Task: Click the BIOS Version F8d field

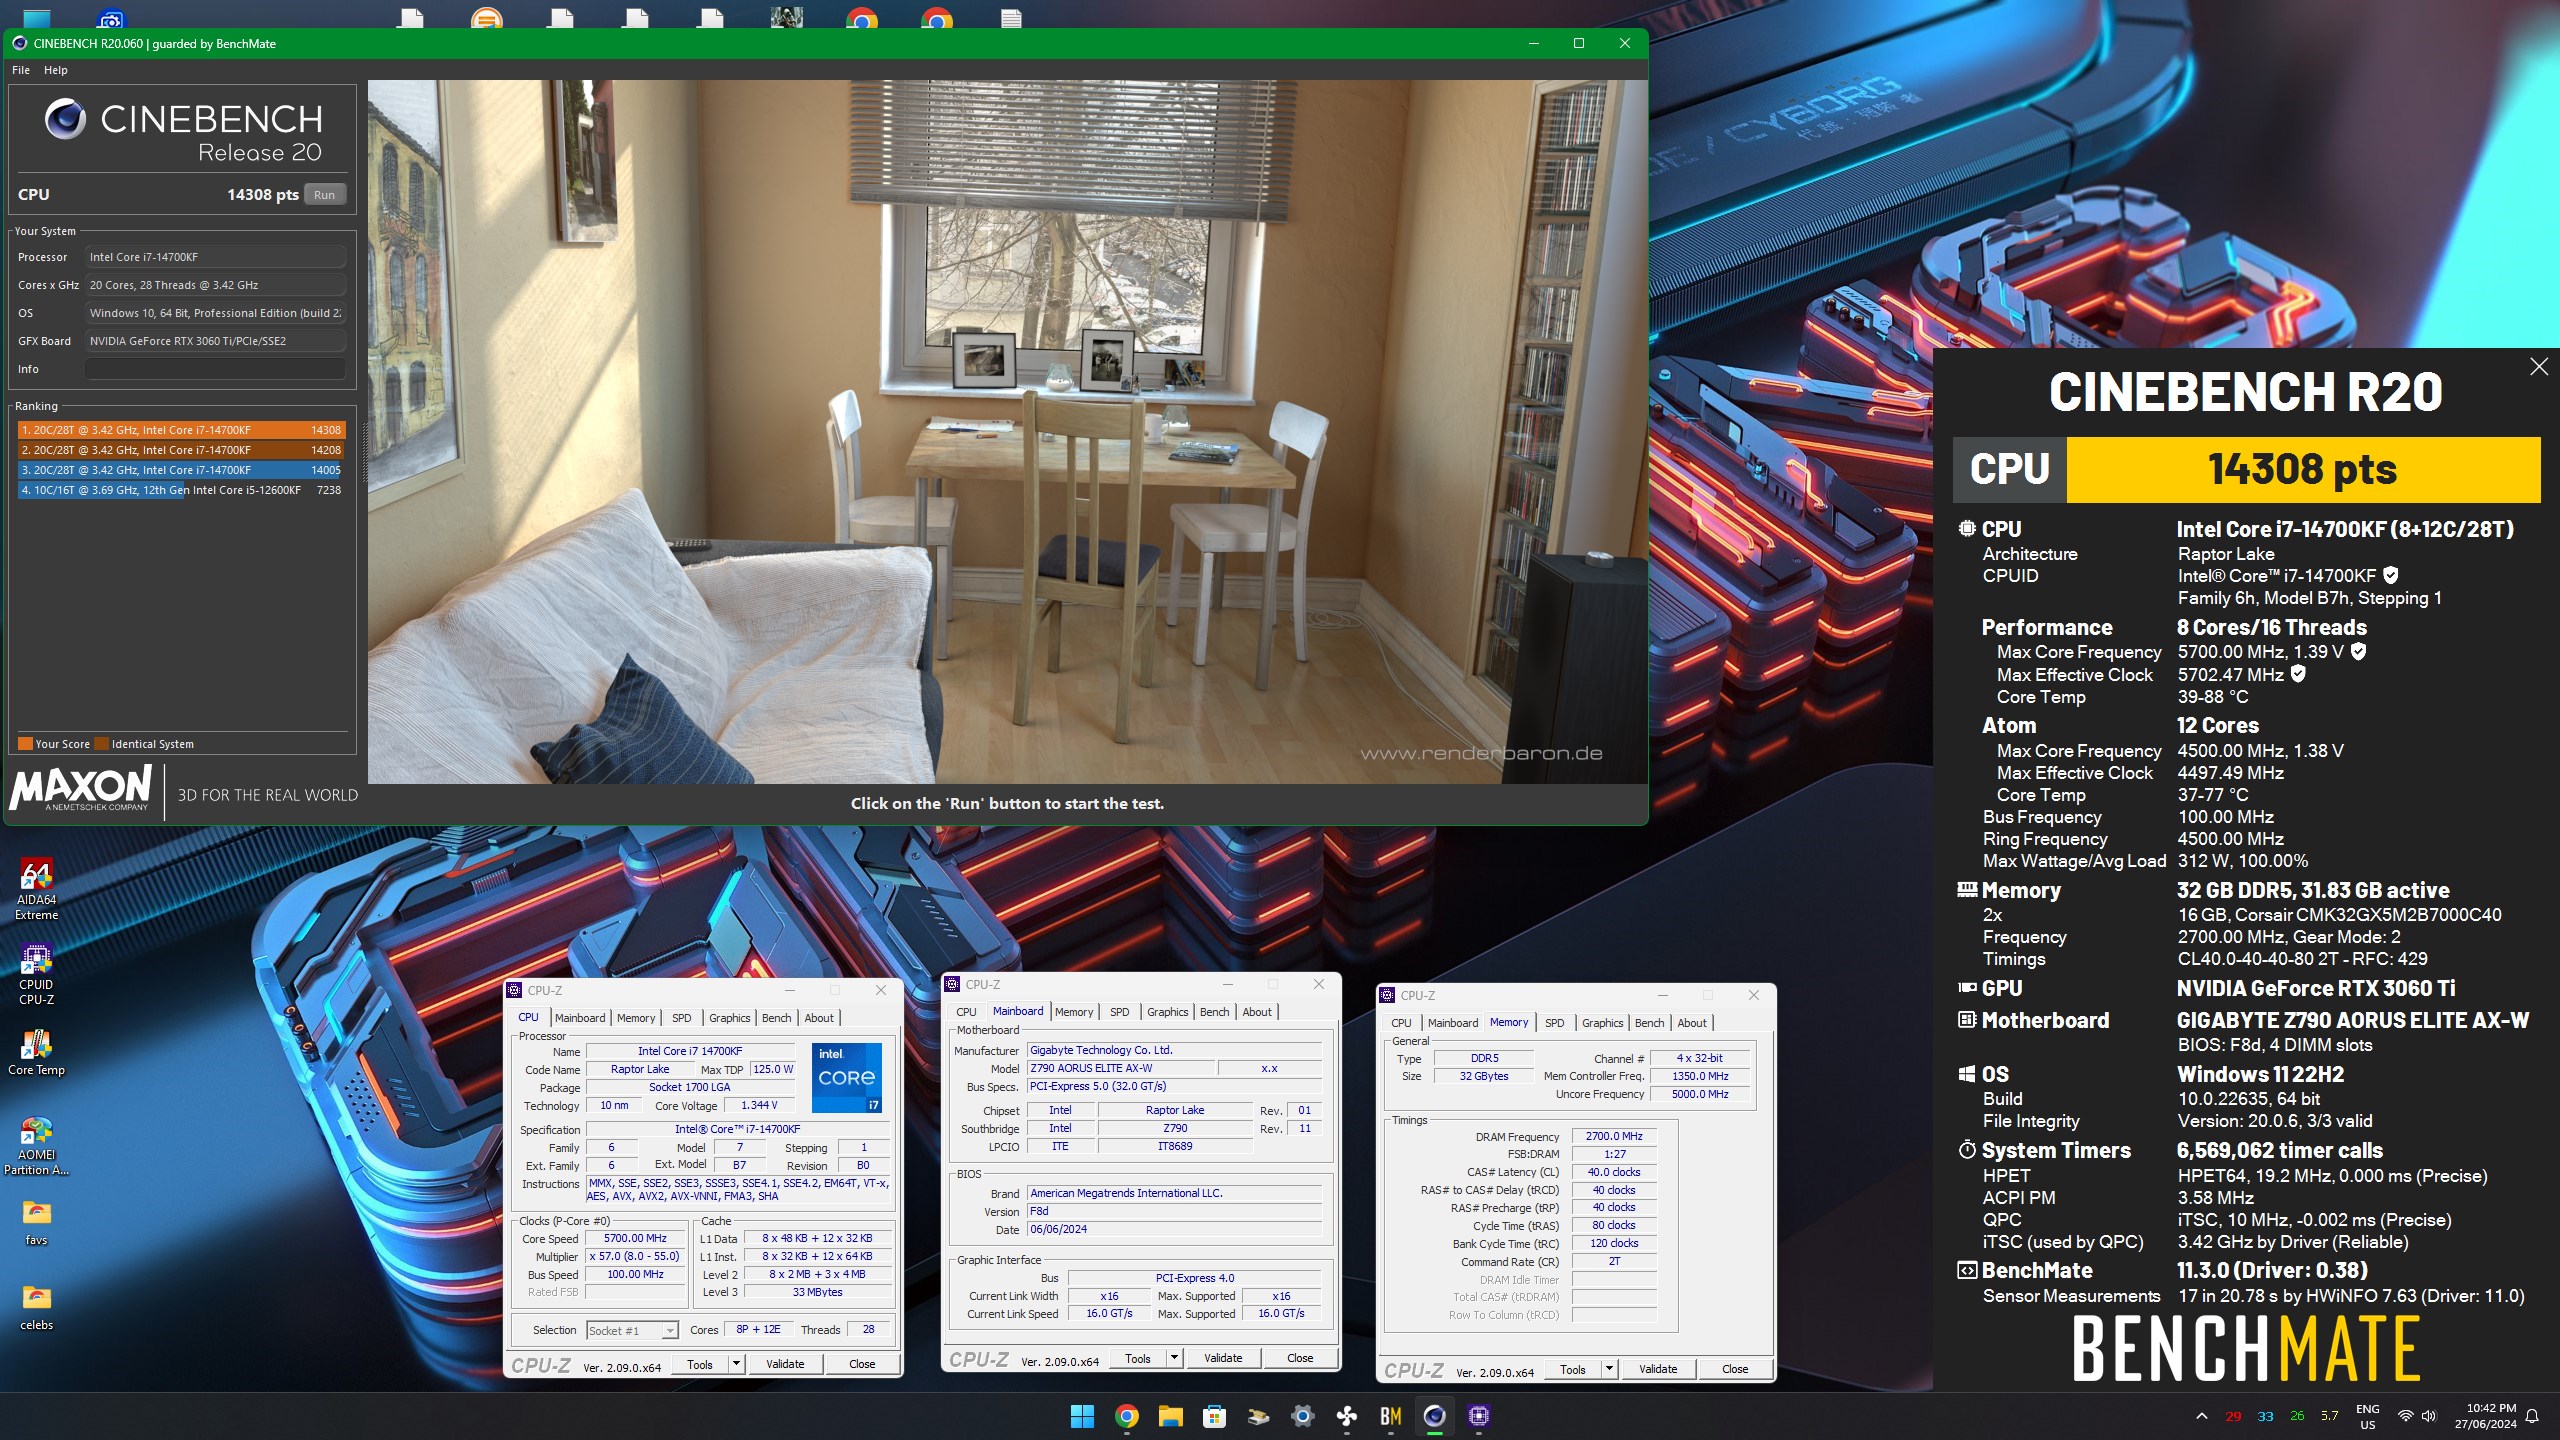Action: coord(1175,1211)
